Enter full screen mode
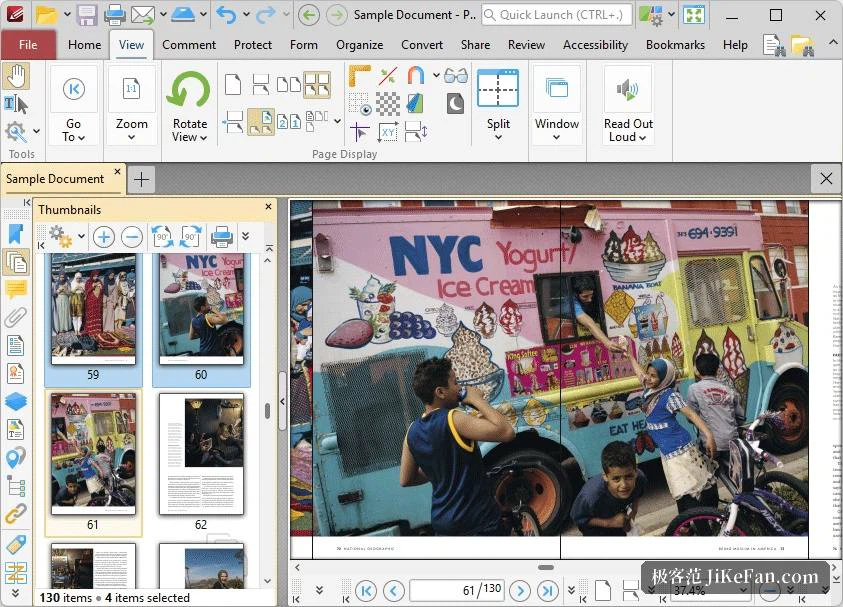Screen dimensions: 843x607 [694, 15]
